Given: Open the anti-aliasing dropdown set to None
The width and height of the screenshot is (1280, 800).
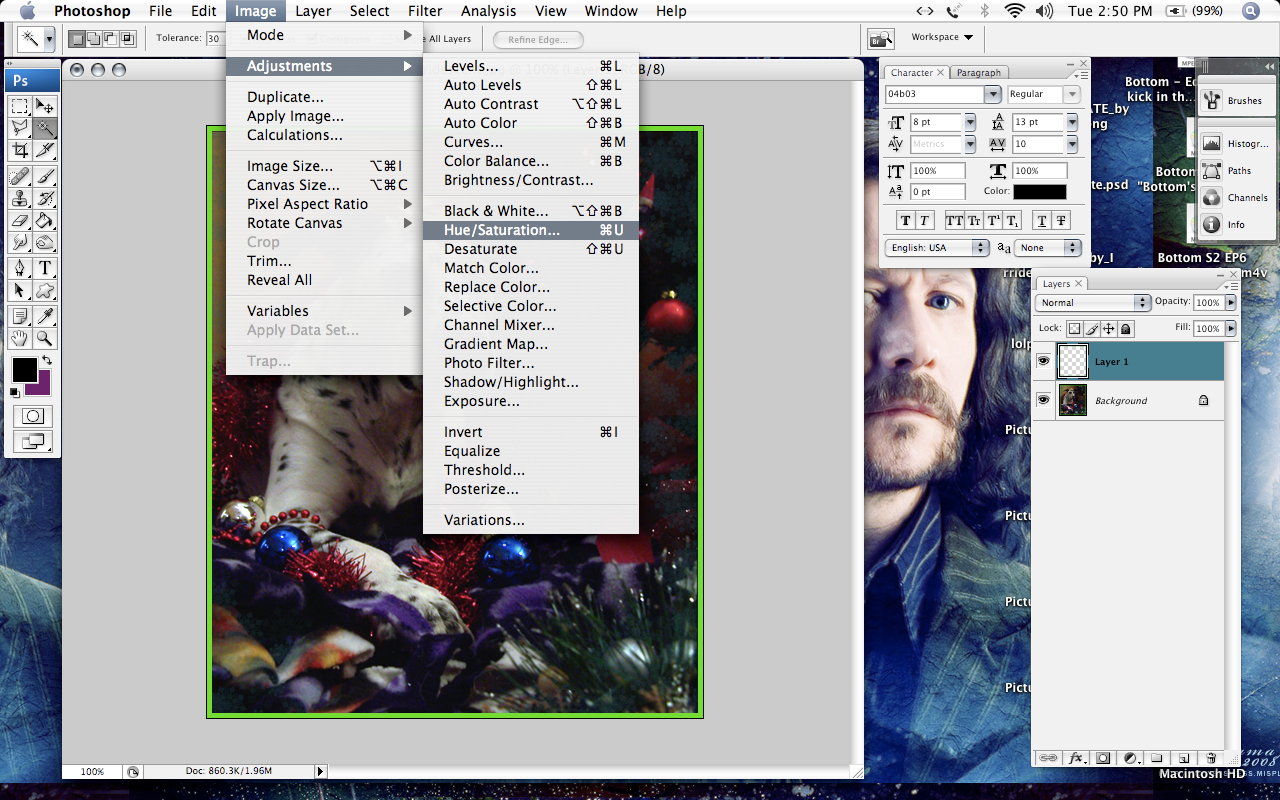Looking at the screenshot, I should tap(1048, 248).
